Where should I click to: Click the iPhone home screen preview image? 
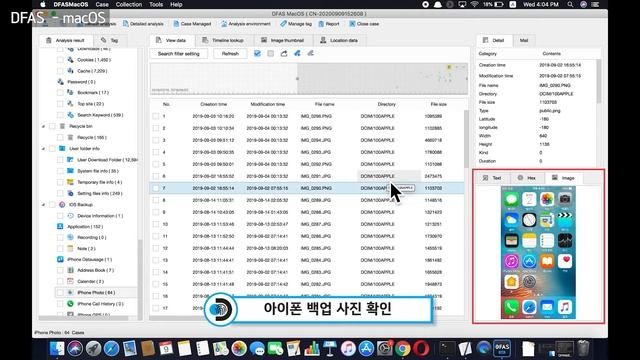coord(538,253)
